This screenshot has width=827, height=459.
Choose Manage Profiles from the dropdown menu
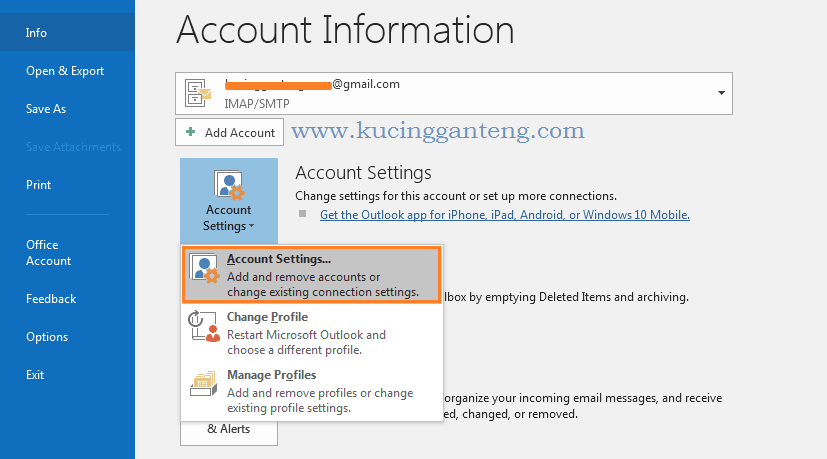click(311, 391)
